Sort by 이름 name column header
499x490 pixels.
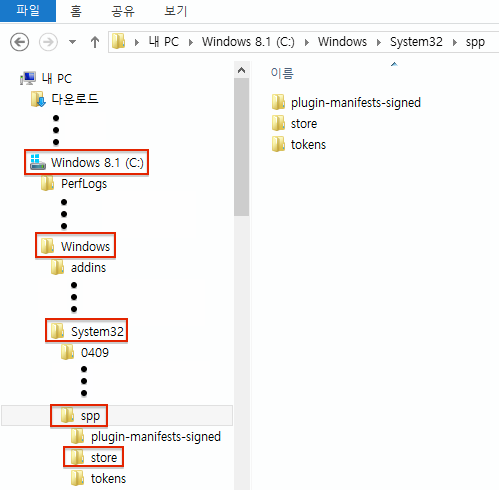pos(282,73)
